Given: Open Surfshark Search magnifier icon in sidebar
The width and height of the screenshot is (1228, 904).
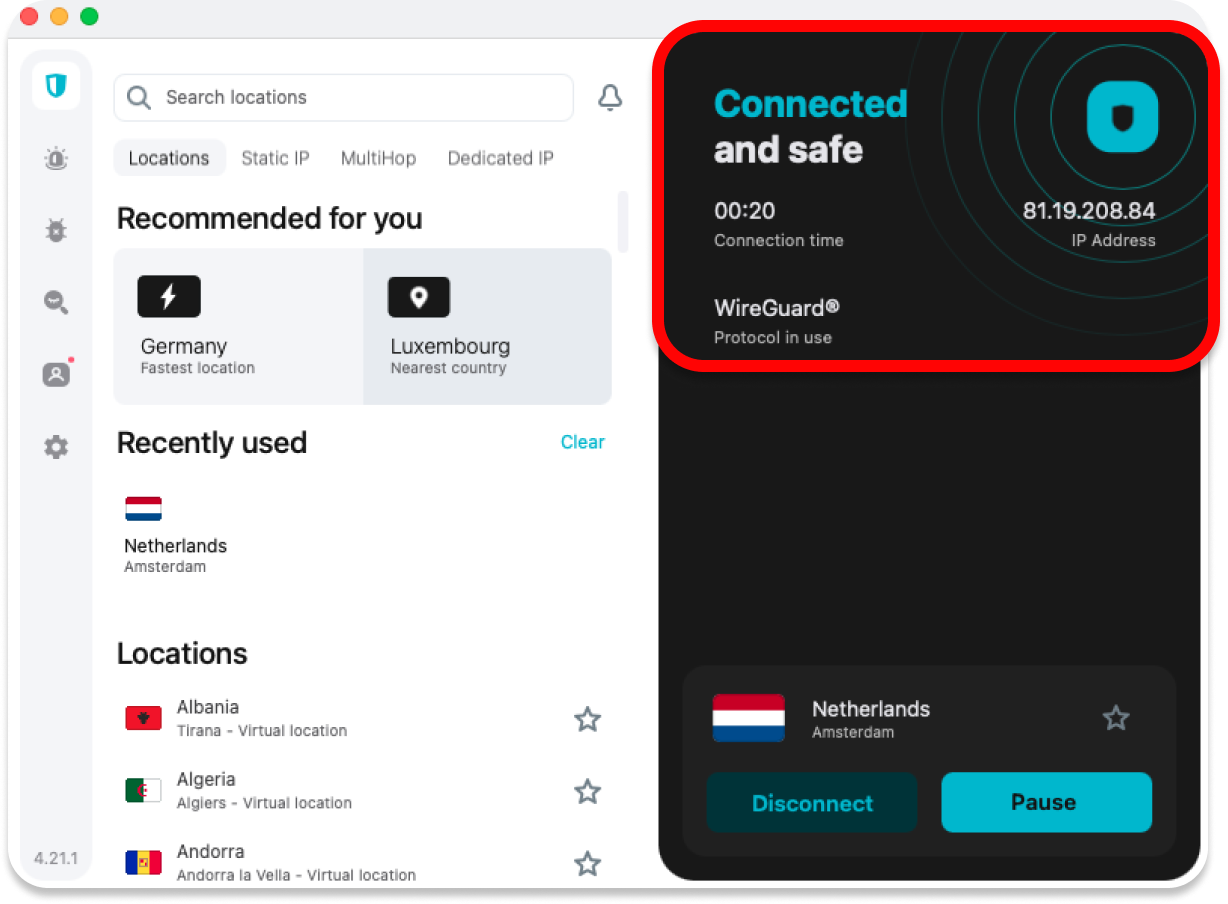Looking at the screenshot, I should click(56, 302).
